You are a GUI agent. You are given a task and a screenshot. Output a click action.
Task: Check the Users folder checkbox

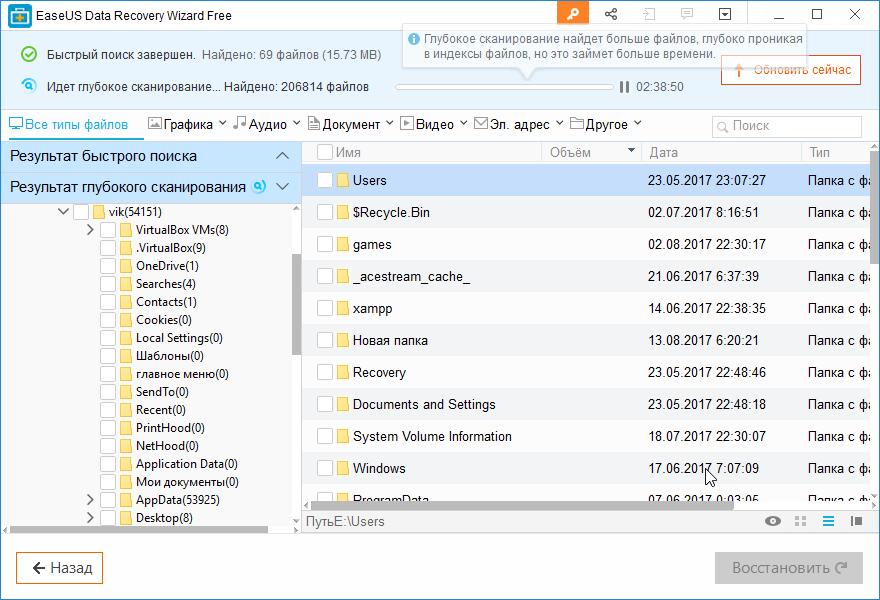325,180
